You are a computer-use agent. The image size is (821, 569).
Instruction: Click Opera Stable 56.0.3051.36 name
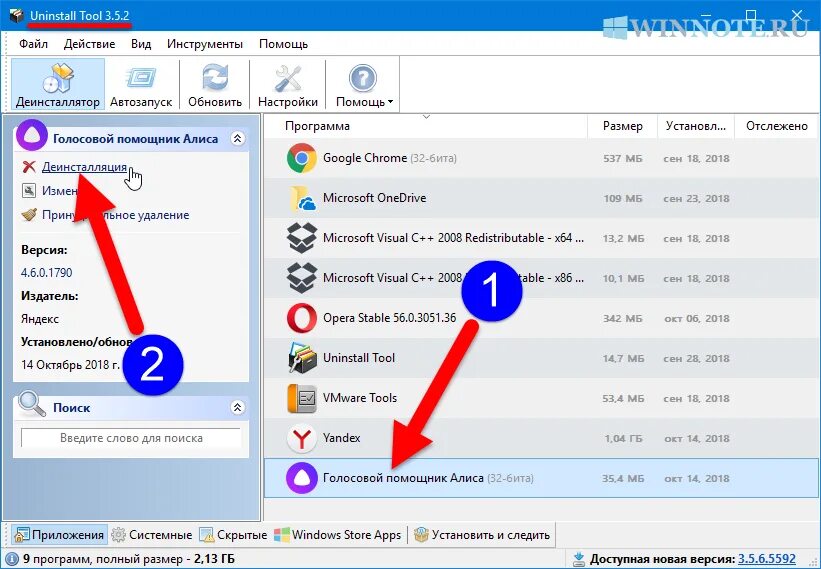[x=390, y=318]
